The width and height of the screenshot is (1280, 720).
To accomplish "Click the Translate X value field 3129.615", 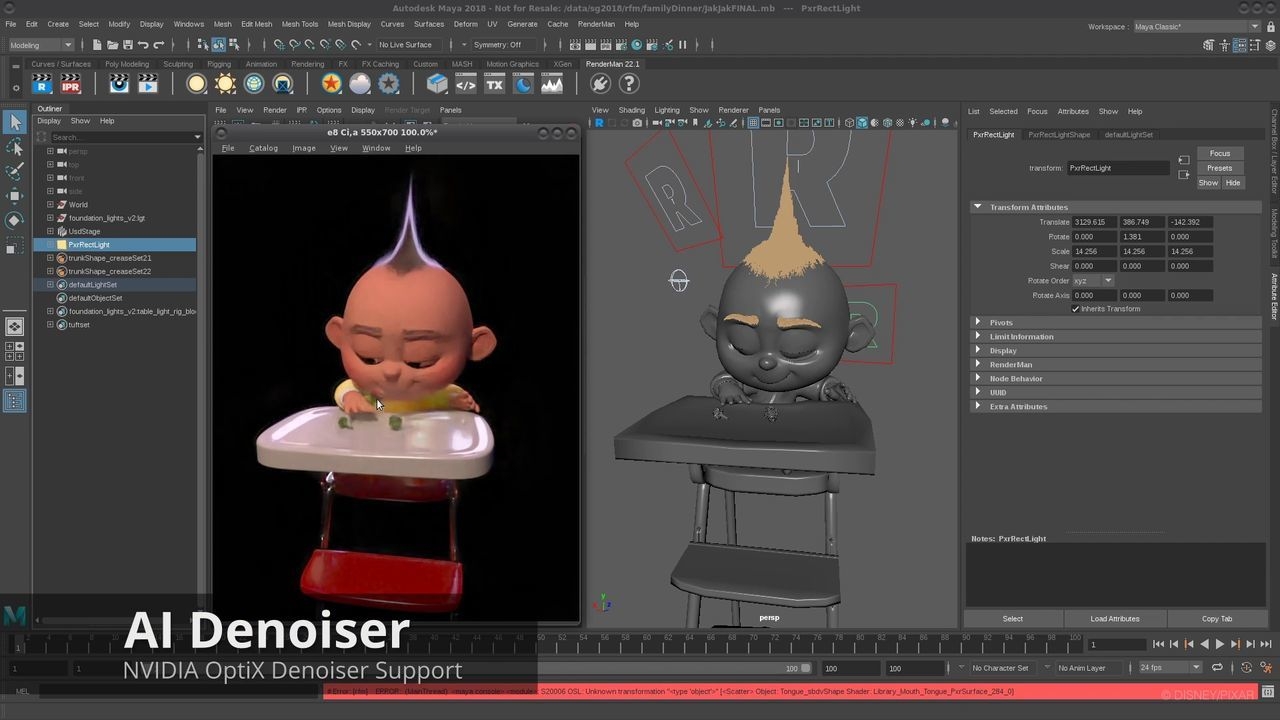I will click(1094, 222).
